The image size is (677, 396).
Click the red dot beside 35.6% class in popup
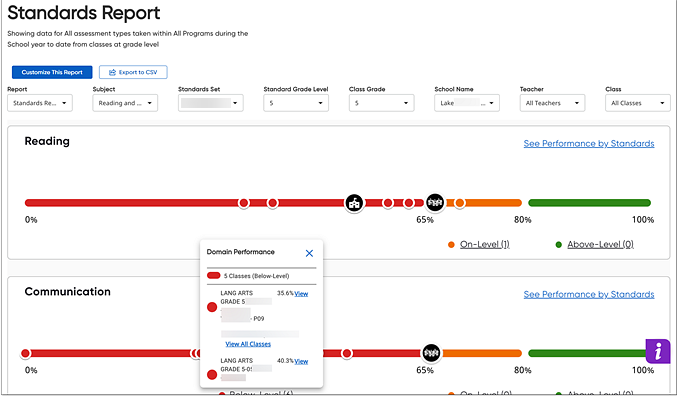tap(212, 307)
